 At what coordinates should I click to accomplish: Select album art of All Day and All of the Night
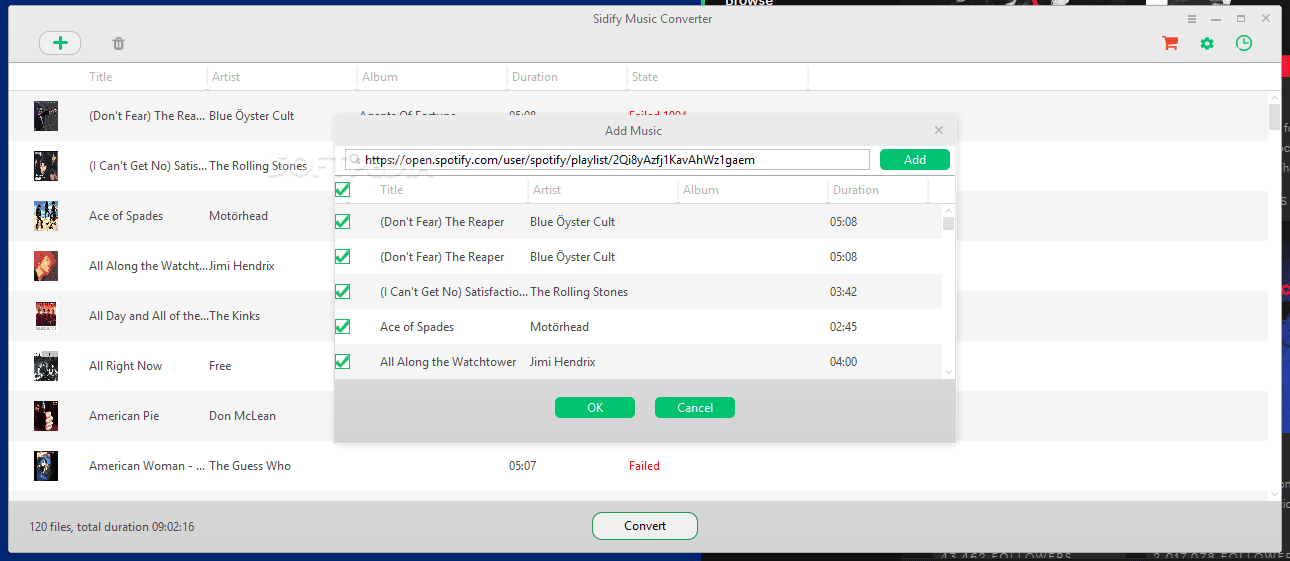pyautogui.click(x=46, y=316)
